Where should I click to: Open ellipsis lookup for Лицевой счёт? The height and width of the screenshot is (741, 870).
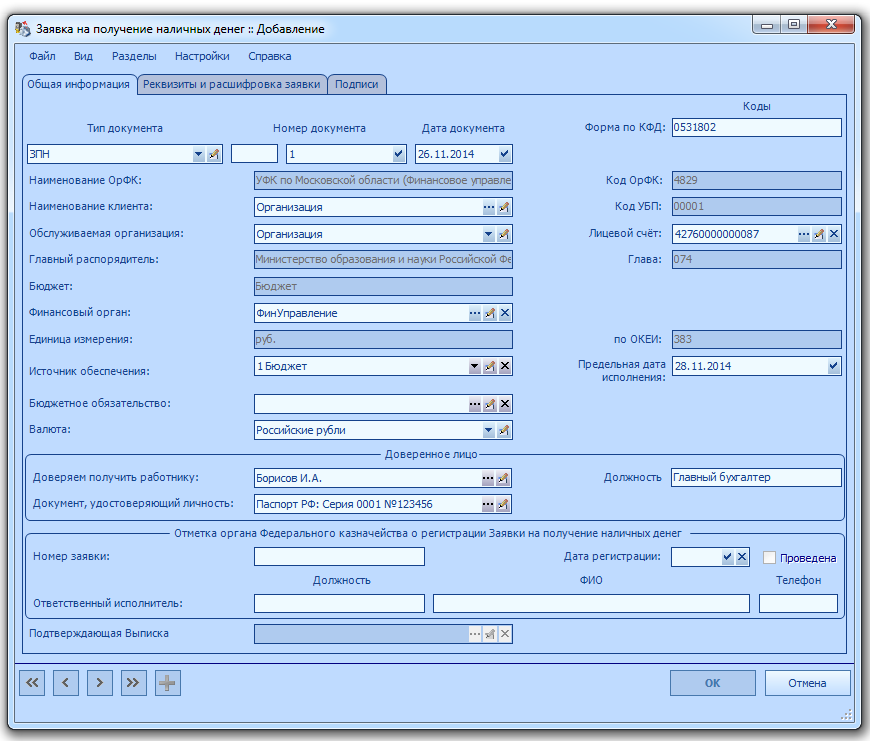coord(803,234)
